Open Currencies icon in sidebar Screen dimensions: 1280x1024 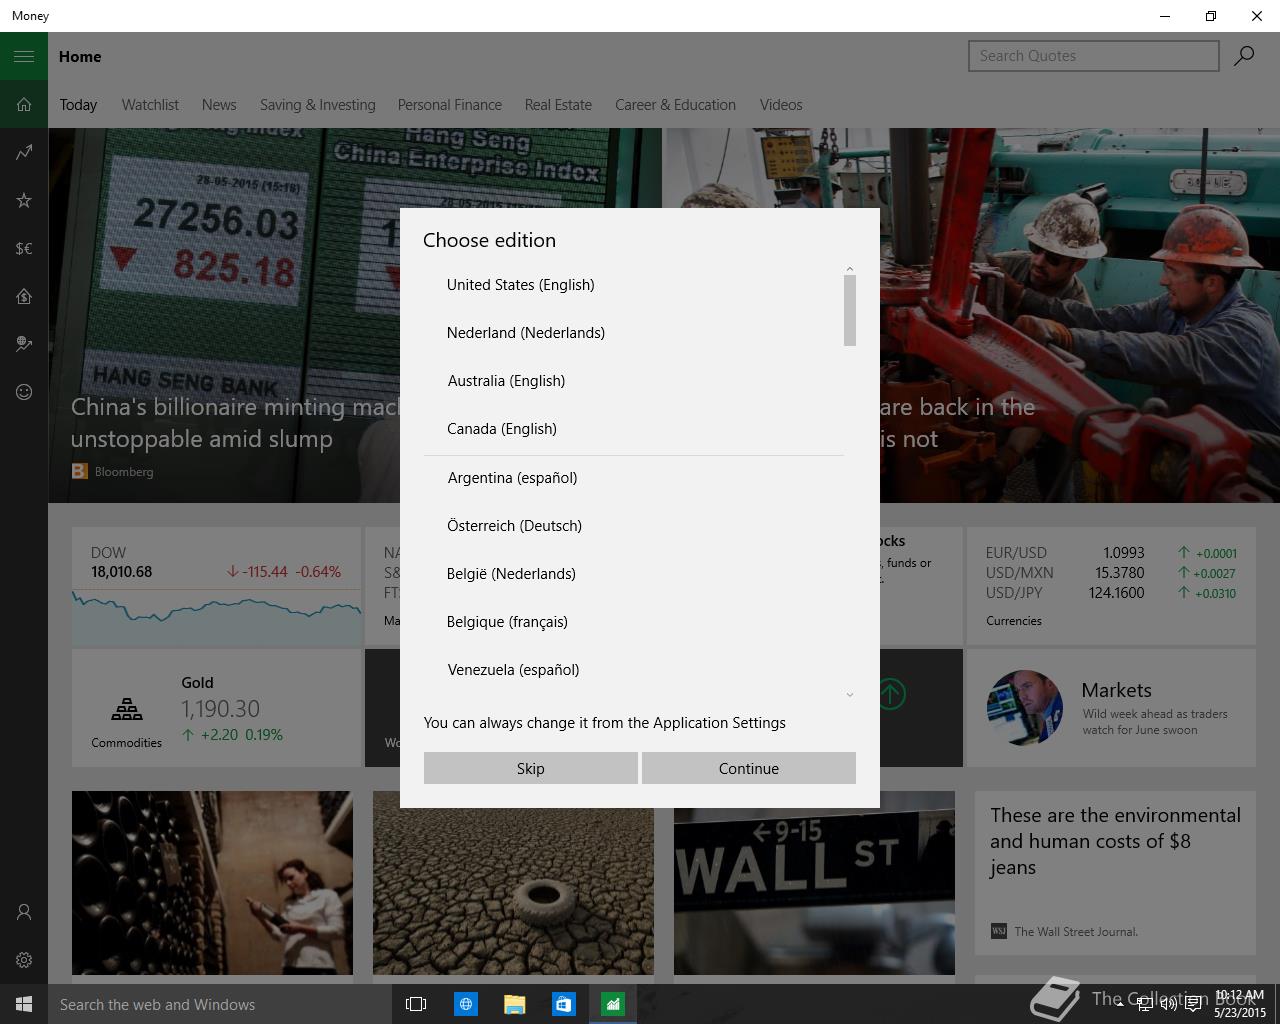click(24, 248)
